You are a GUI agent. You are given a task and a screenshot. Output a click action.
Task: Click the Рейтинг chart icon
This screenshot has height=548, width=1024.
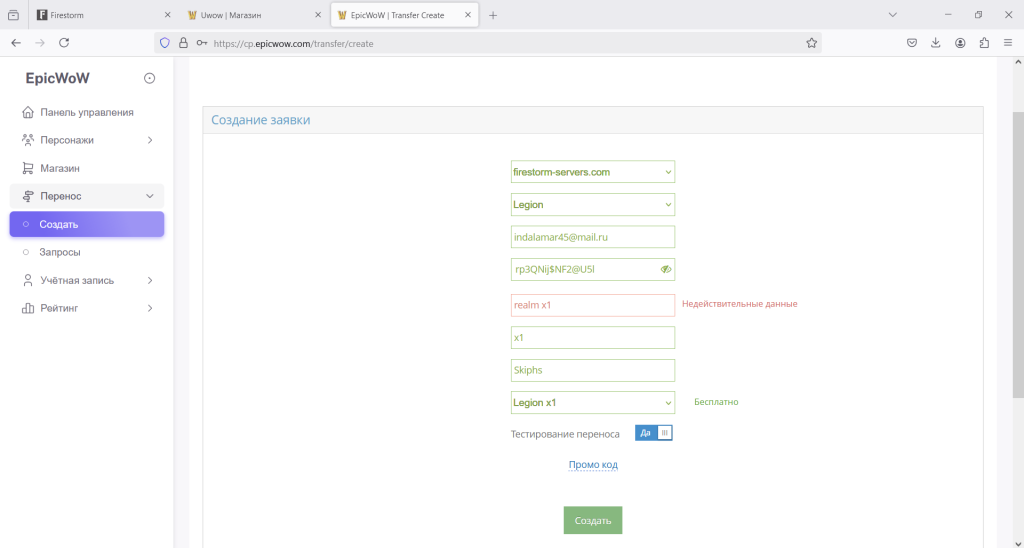[x=28, y=308]
